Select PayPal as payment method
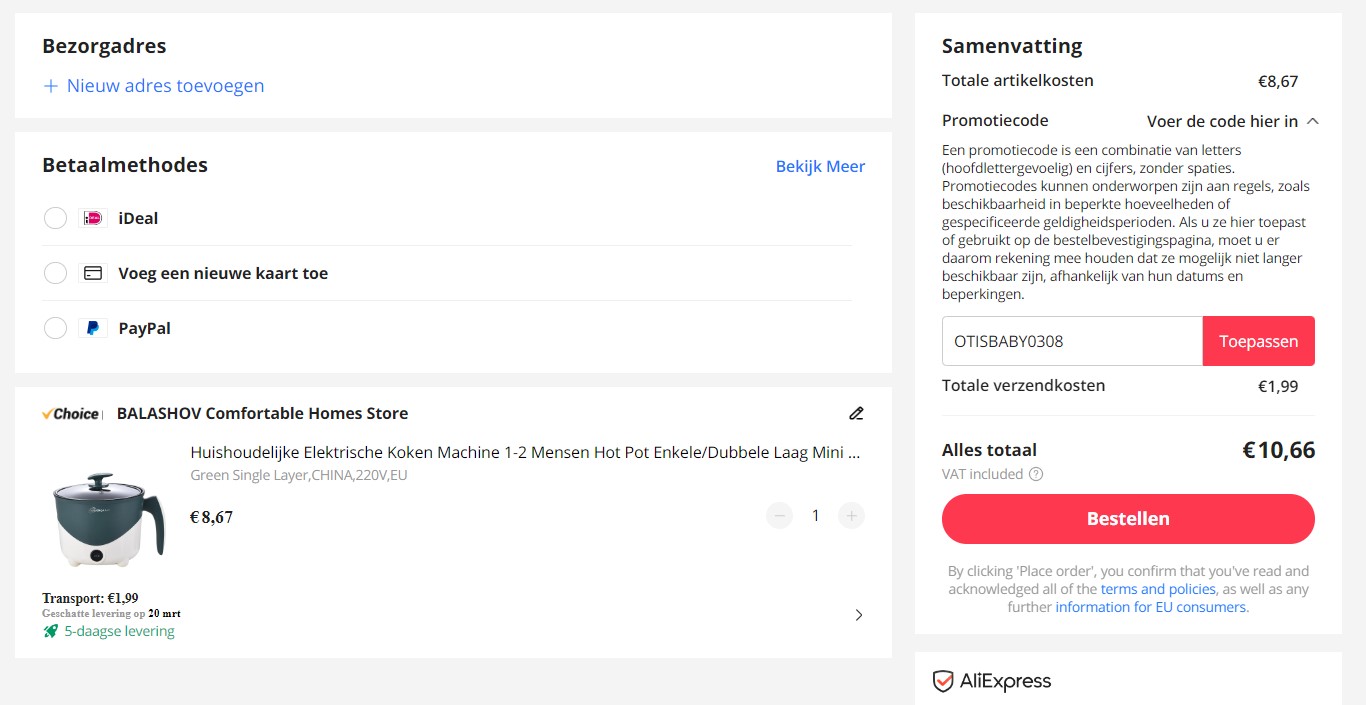 pyautogui.click(x=55, y=327)
